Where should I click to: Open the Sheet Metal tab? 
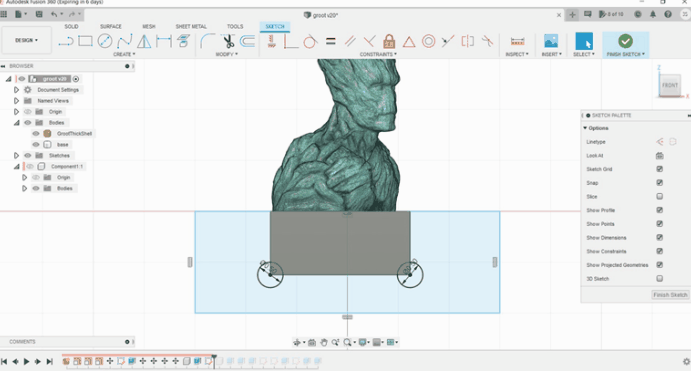191,26
